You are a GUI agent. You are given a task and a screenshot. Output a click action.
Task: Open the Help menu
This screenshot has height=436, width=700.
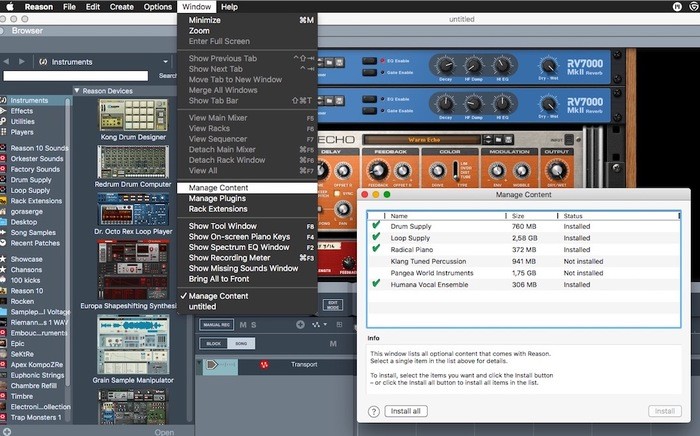(229, 7)
